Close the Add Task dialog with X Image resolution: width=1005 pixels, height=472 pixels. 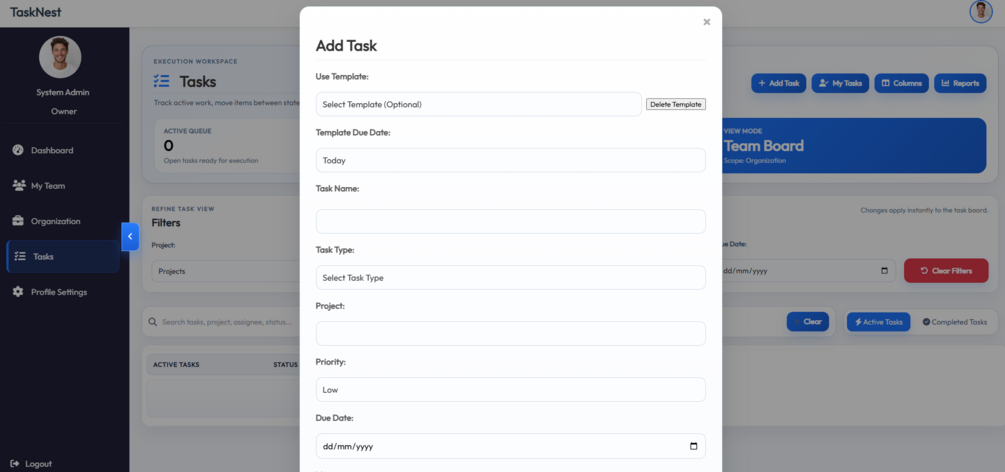tap(706, 22)
